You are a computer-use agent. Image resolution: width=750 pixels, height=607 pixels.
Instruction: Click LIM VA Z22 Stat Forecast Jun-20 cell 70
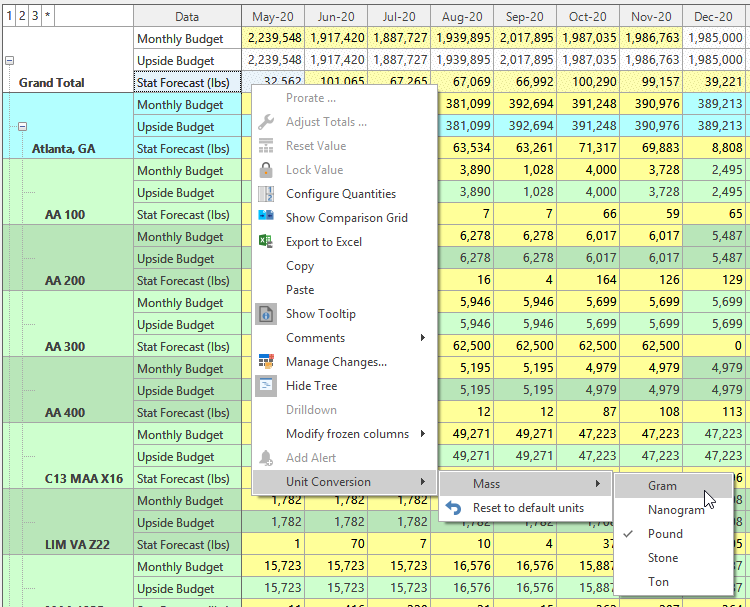coord(336,544)
